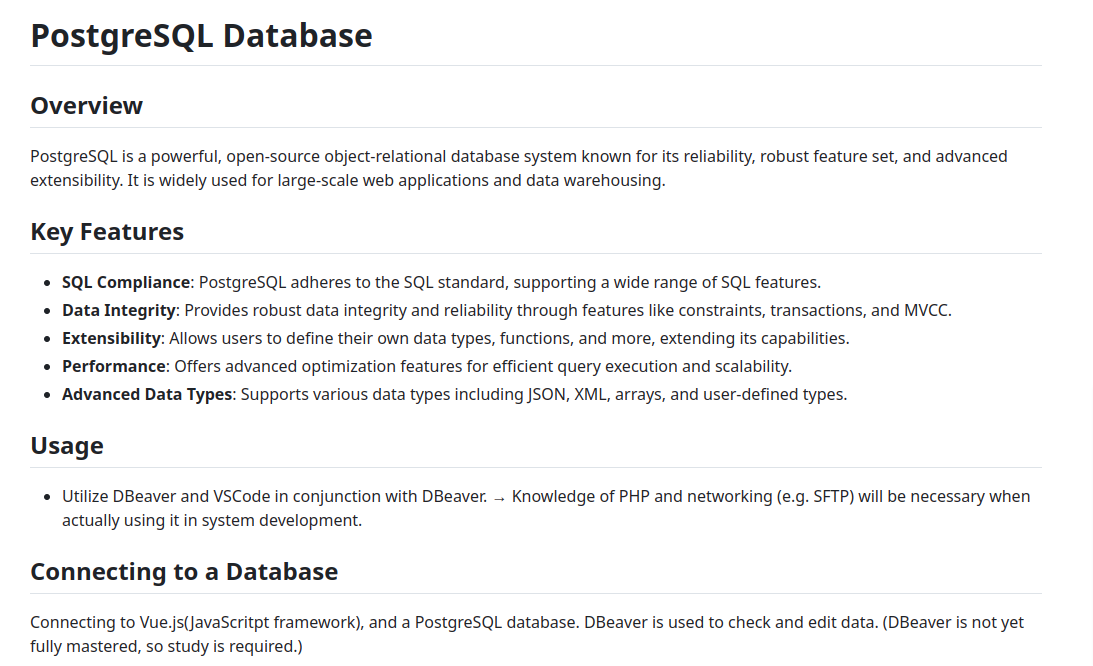This screenshot has width=1093, height=666.
Task: Click the bold "SQL Compliance" term
Action: click(x=126, y=282)
